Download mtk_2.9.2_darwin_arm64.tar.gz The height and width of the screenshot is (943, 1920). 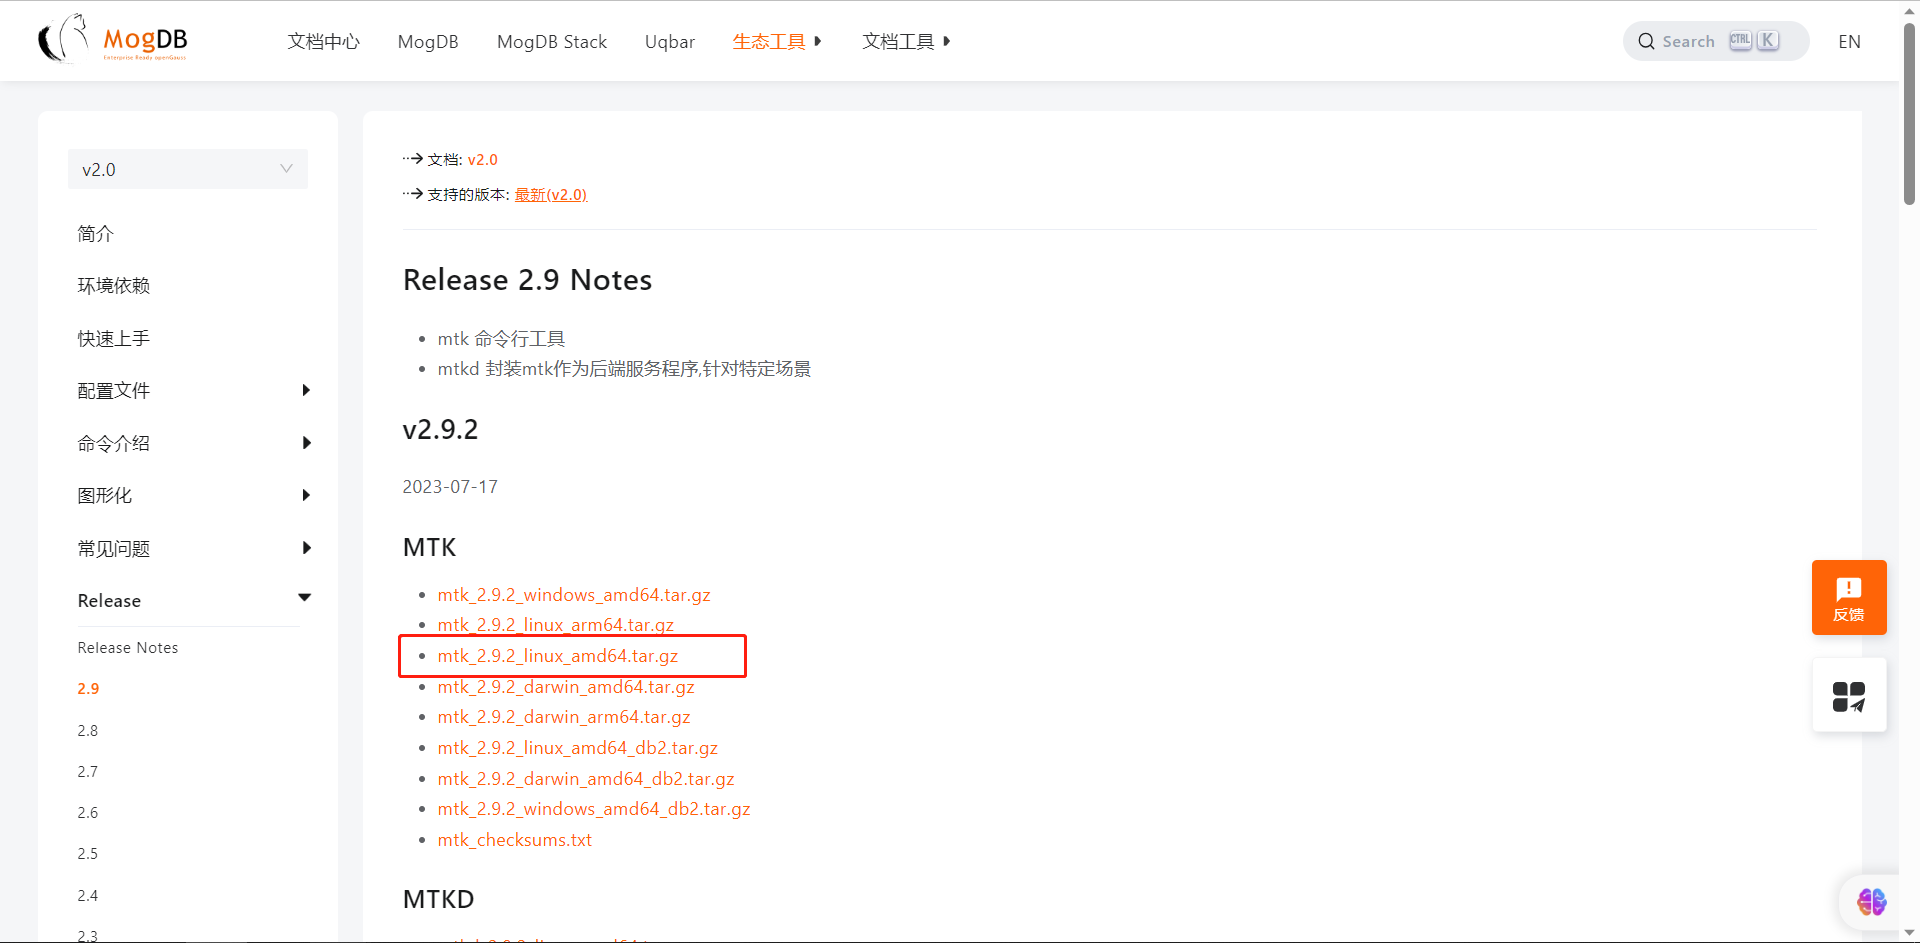564,716
